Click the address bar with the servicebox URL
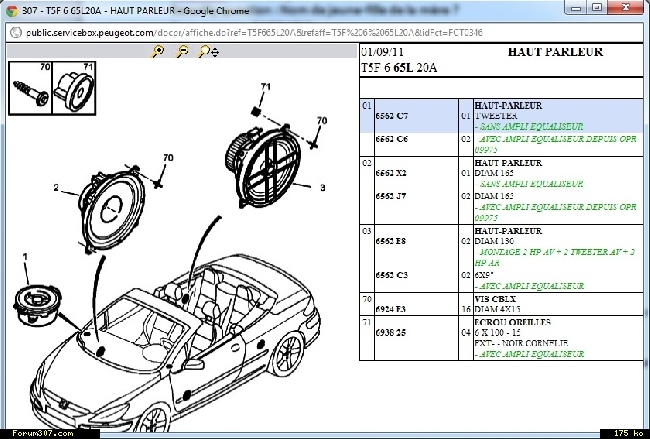 pyautogui.click(x=325, y=33)
